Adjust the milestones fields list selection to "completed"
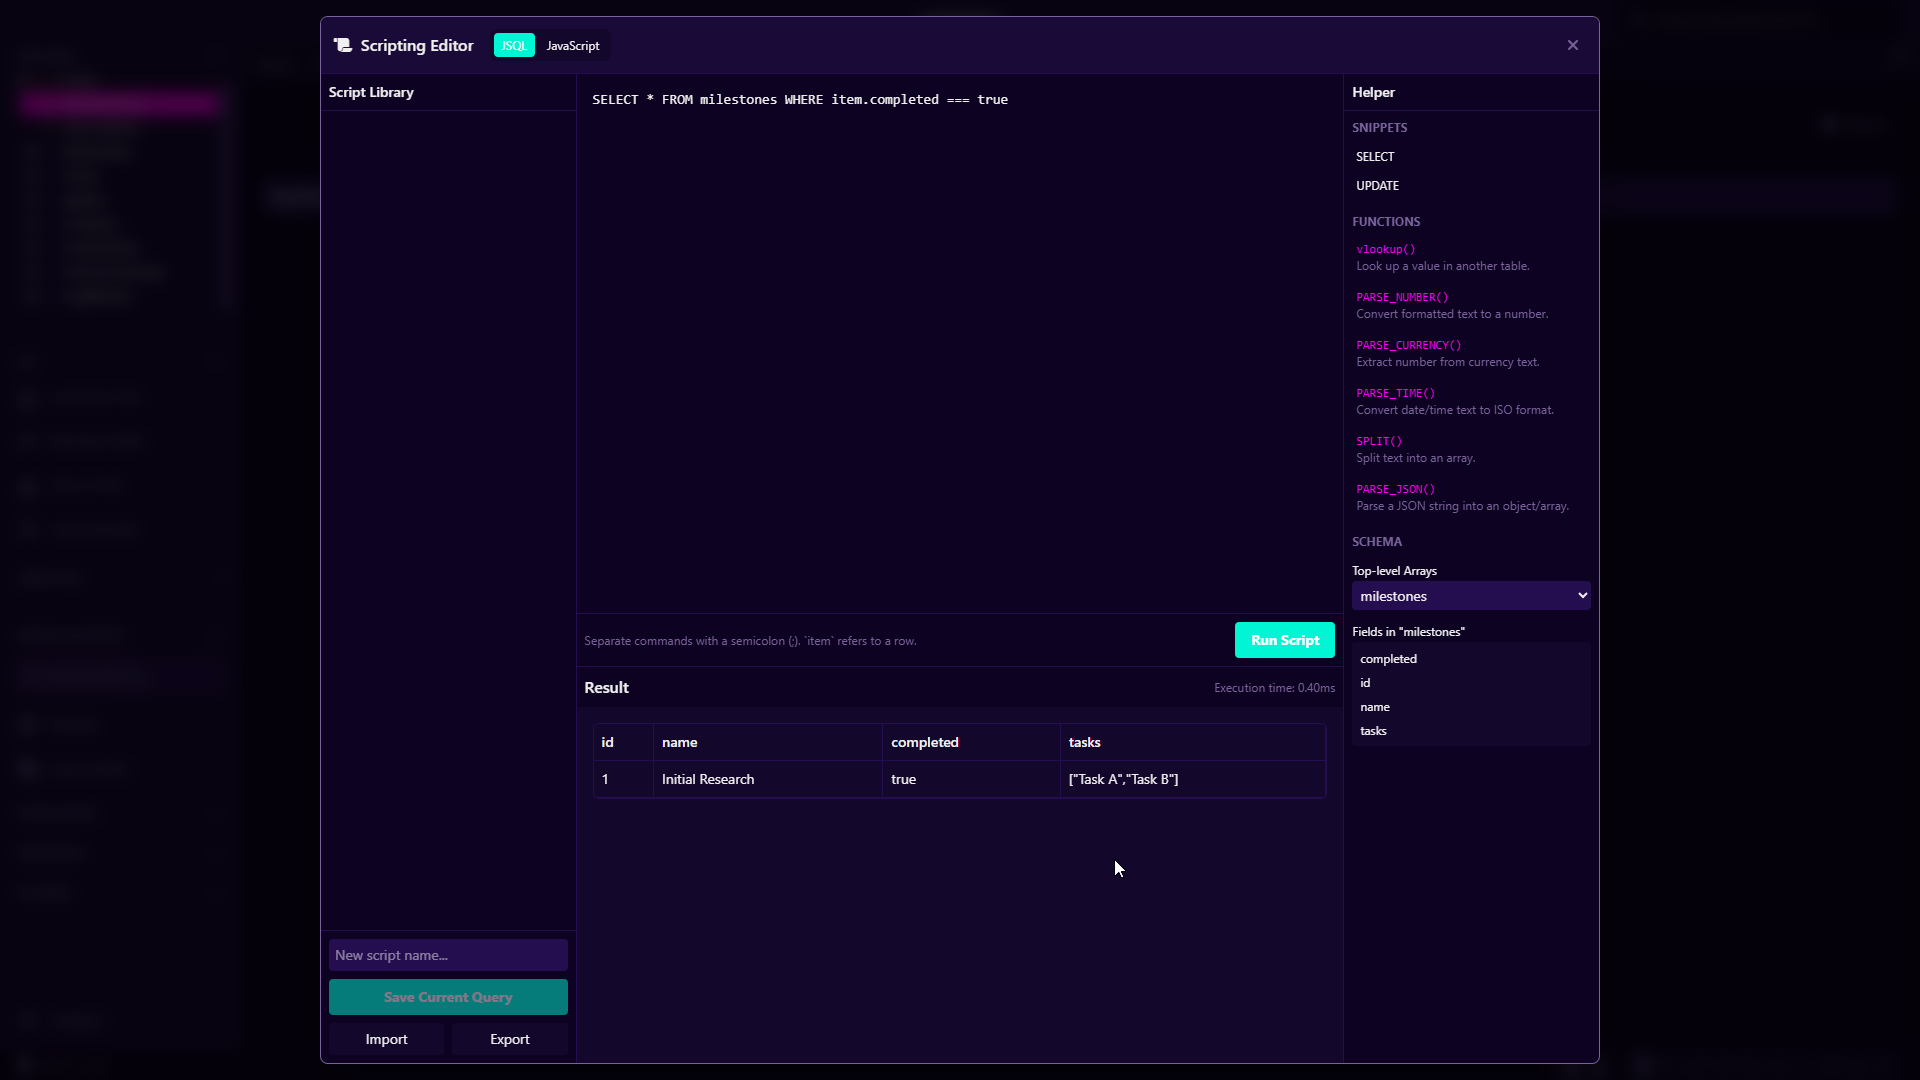Screen dimensions: 1920x1080 (1388, 658)
